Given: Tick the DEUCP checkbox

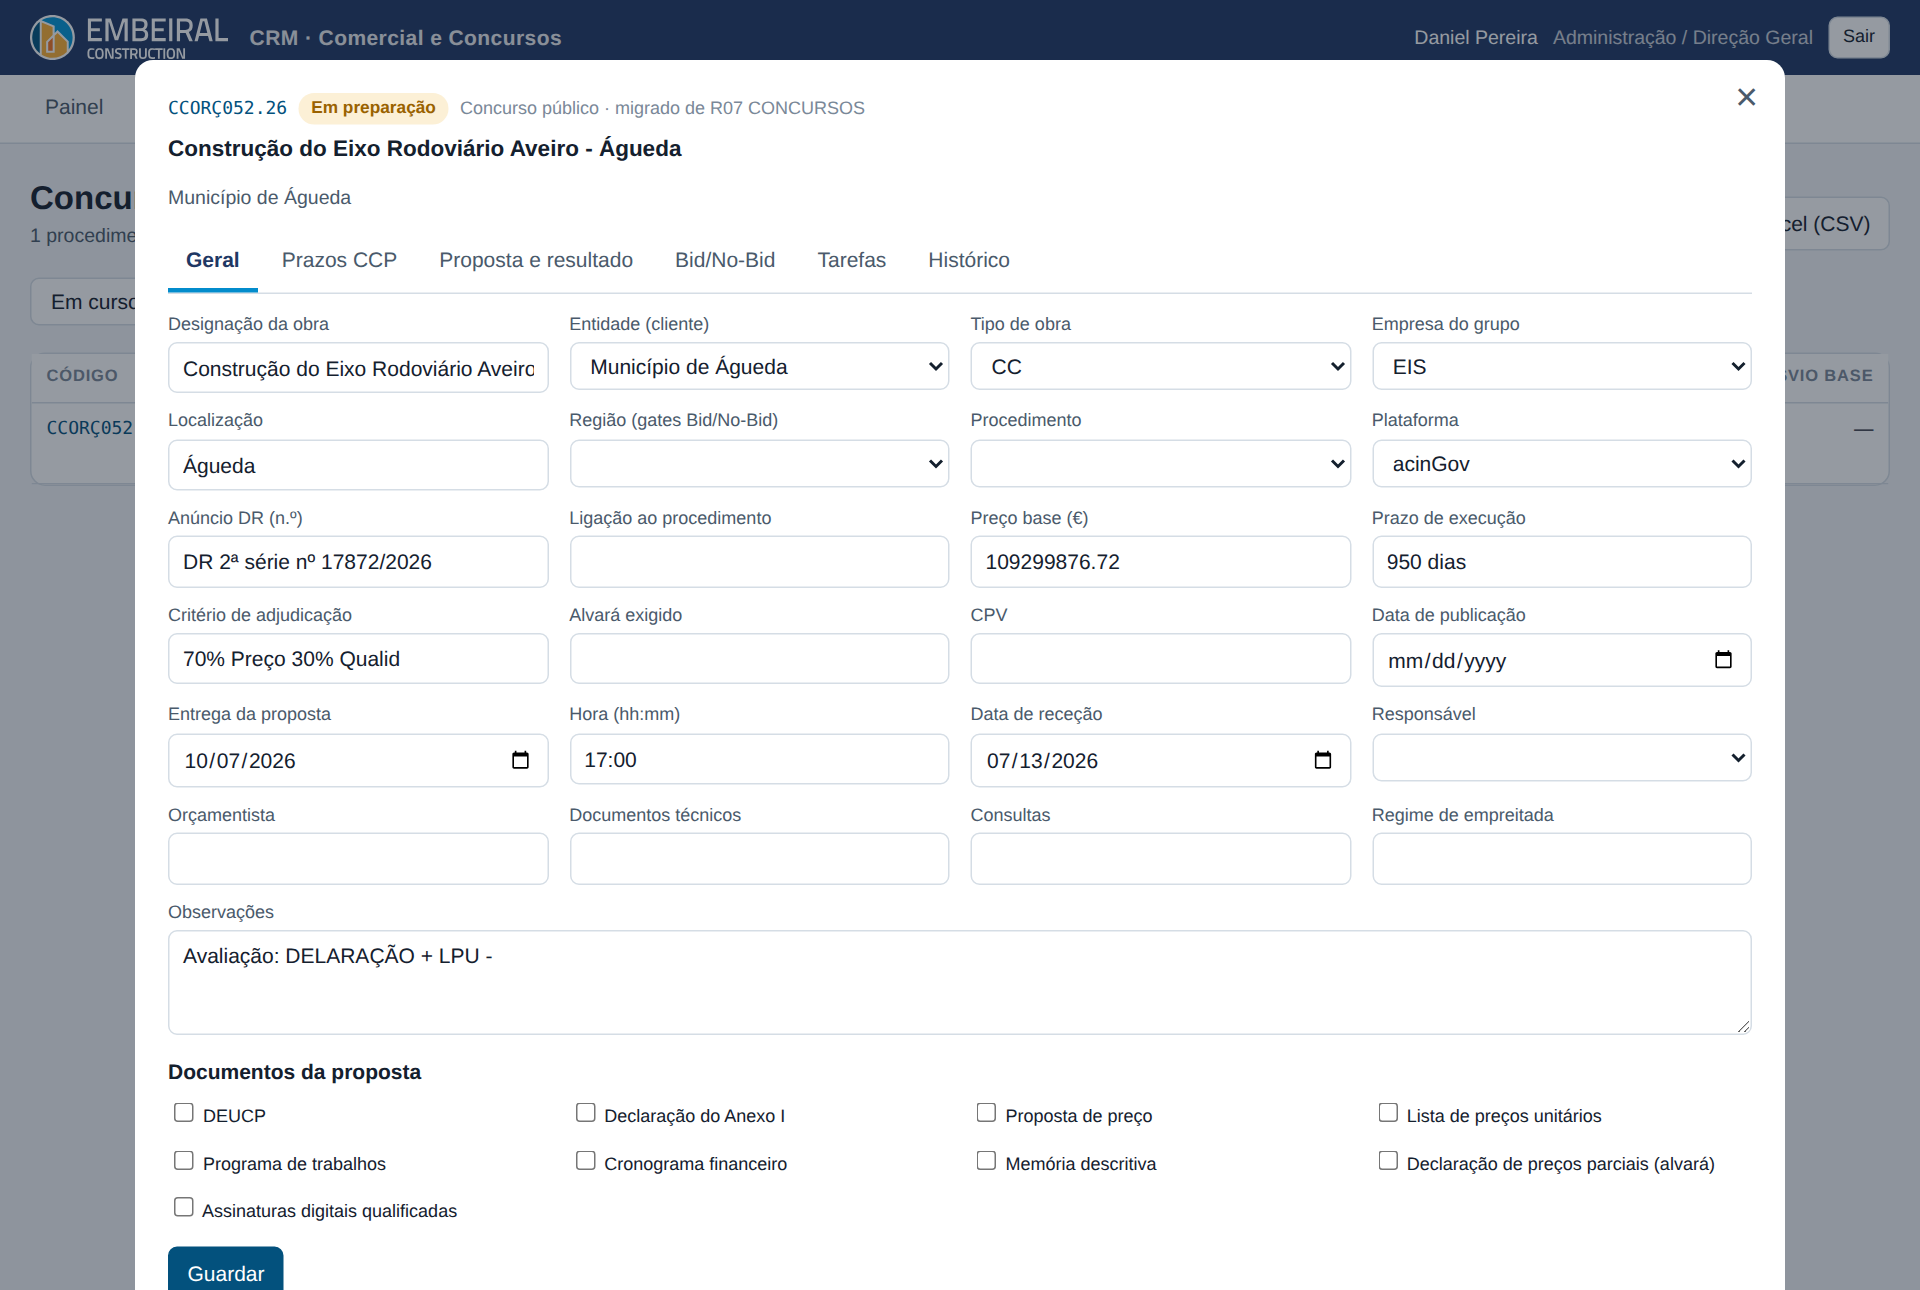Looking at the screenshot, I should point(184,1113).
